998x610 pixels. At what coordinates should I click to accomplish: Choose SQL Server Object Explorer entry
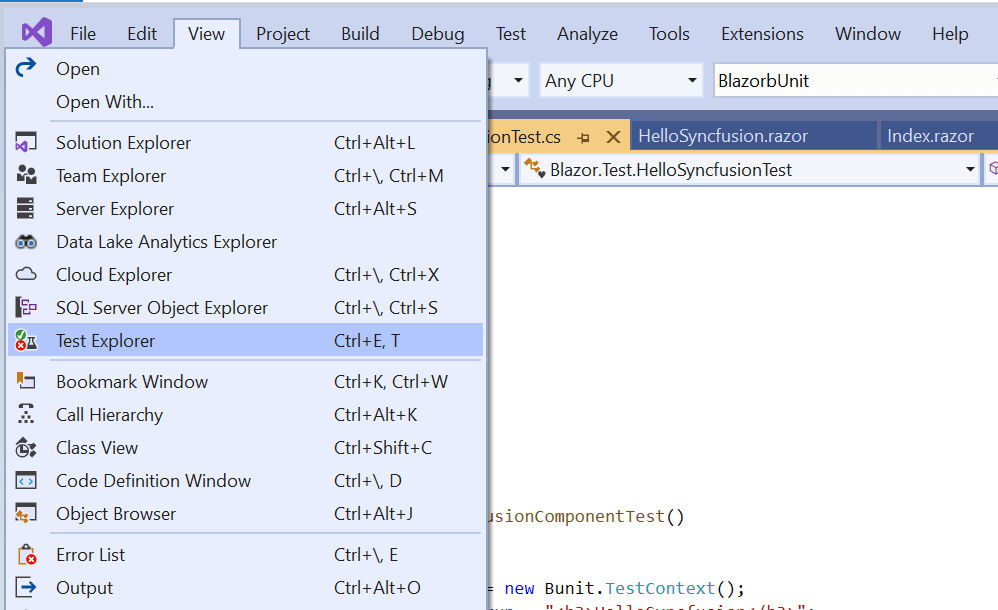(x=245, y=308)
